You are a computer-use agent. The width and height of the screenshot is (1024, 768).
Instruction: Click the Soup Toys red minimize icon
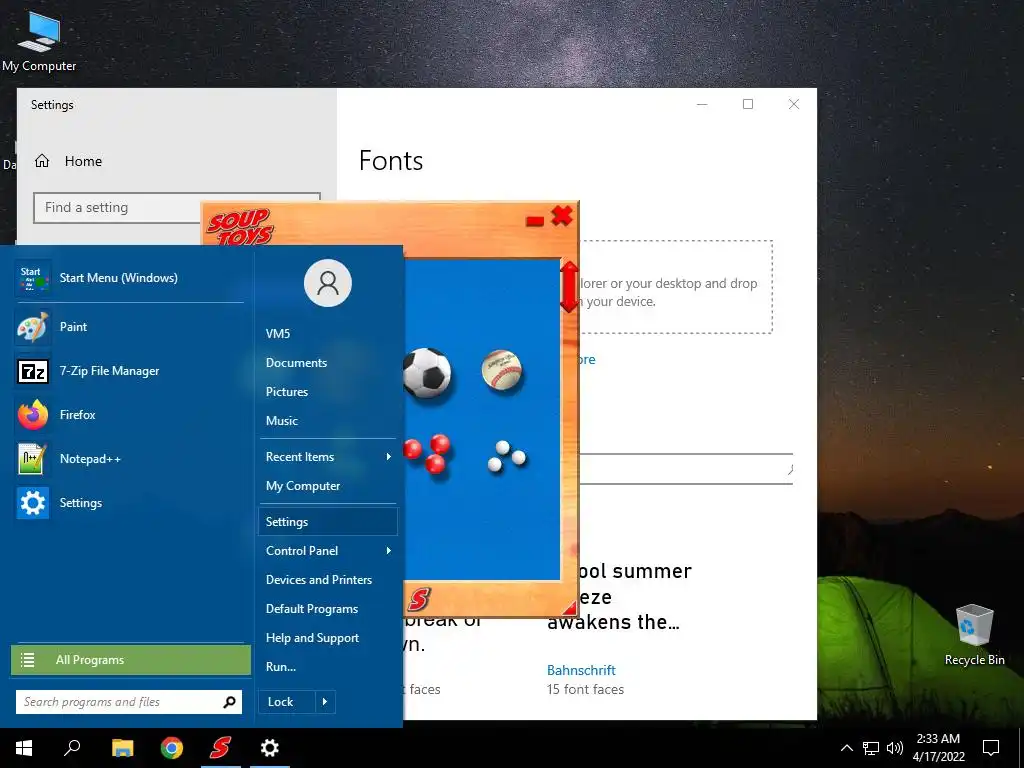point(535,221)
